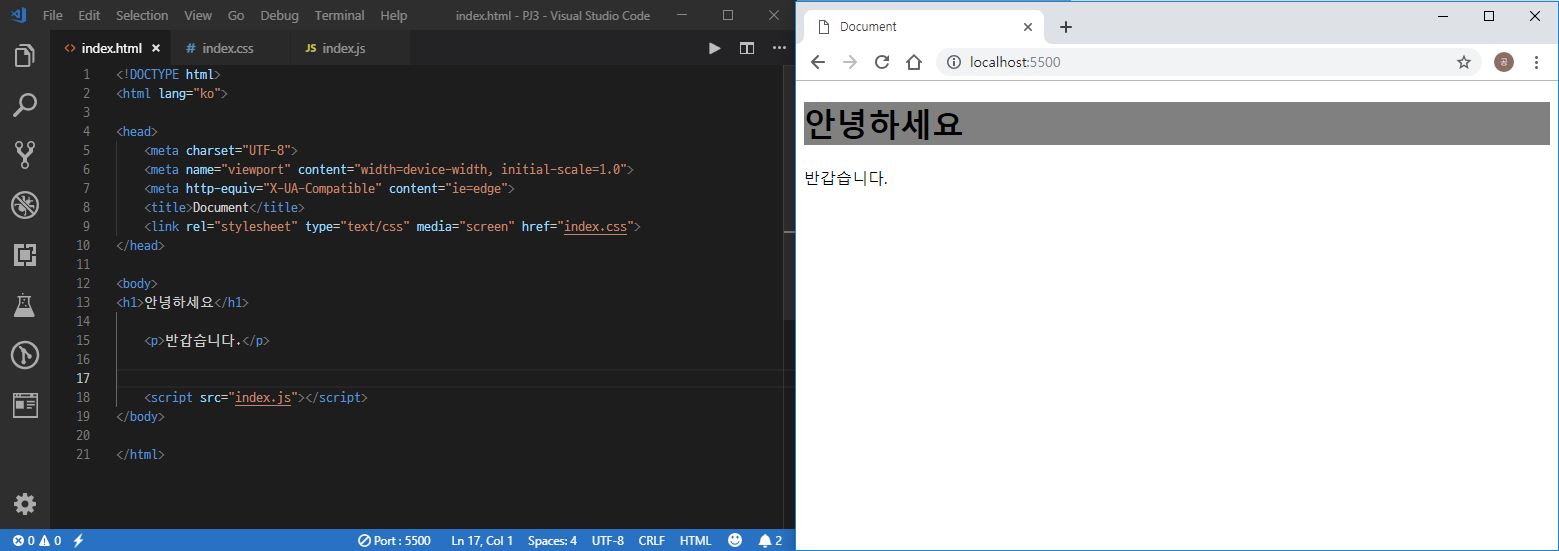The height and width of the screenshot is (551, 1559).
Task: Go to line via Ln 17, Col 1
Action: (482, 540)
